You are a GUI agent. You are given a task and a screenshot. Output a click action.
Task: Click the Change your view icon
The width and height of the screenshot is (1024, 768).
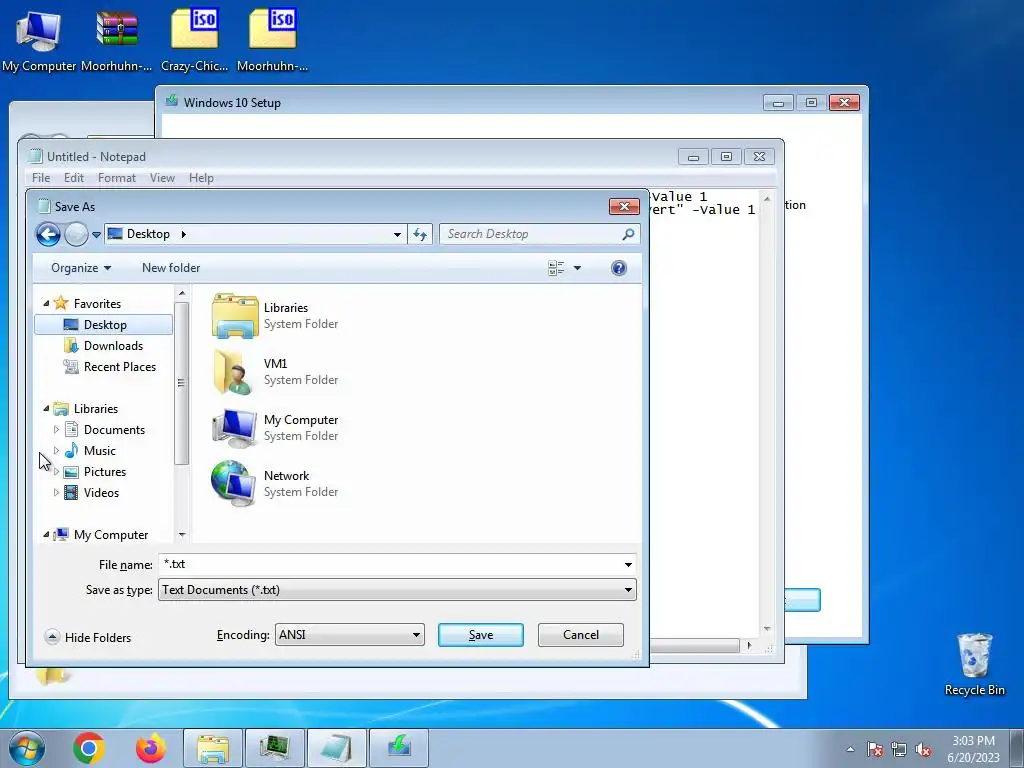[x=556, y=268]
